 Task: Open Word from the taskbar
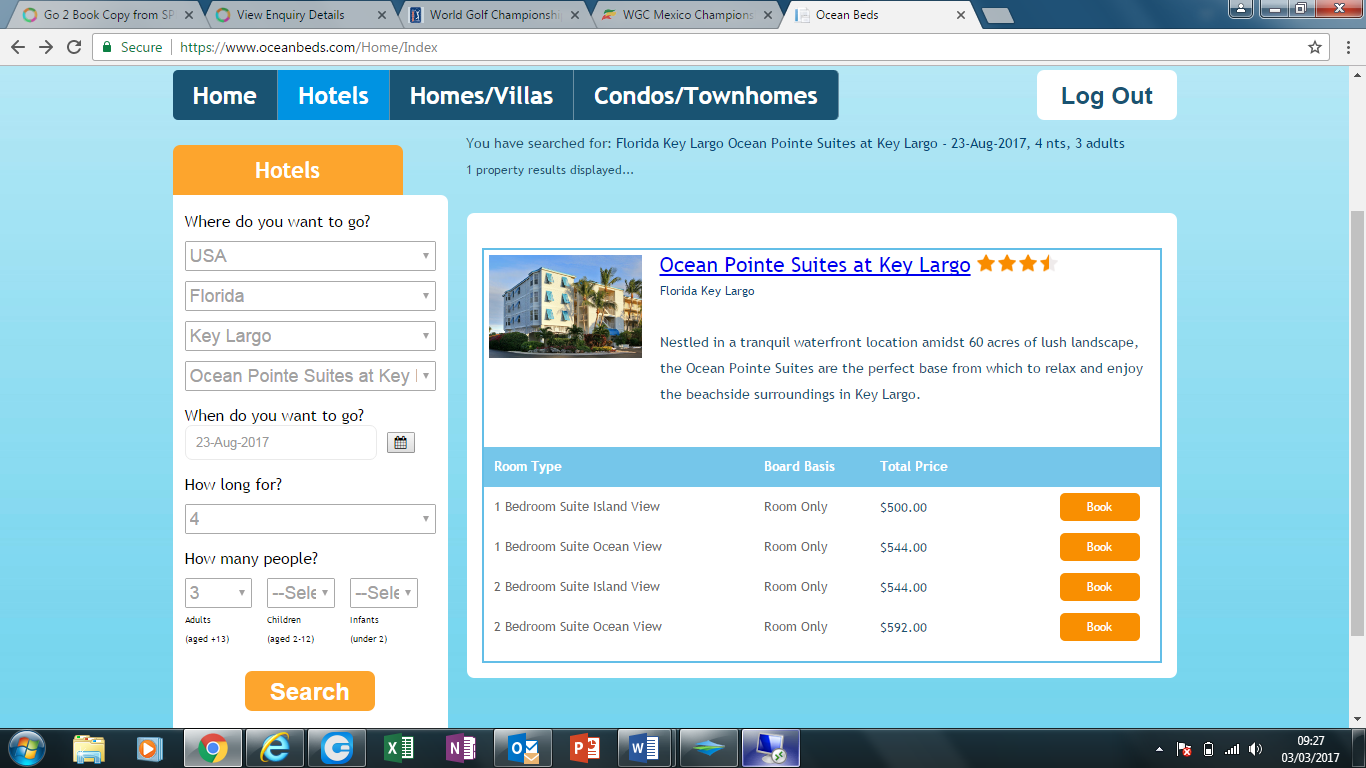tap(646, 748)
